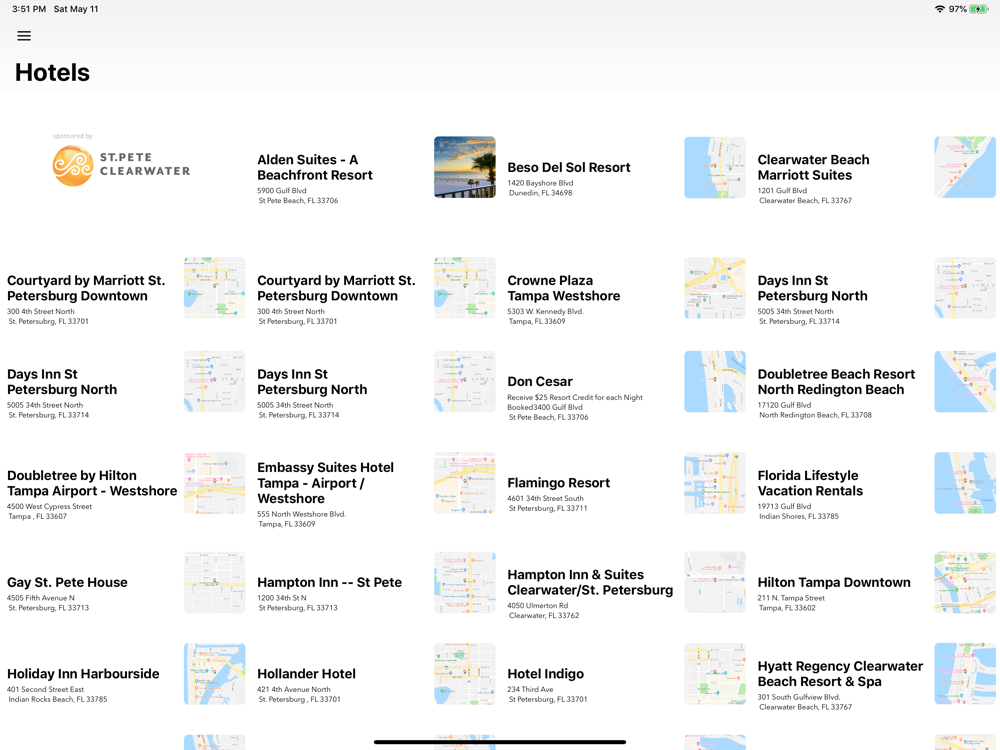Select Hyatt Regency Clearwater Beach Resort & Spa title
This screenshot has height=750, width=1000.
point(840,673)
